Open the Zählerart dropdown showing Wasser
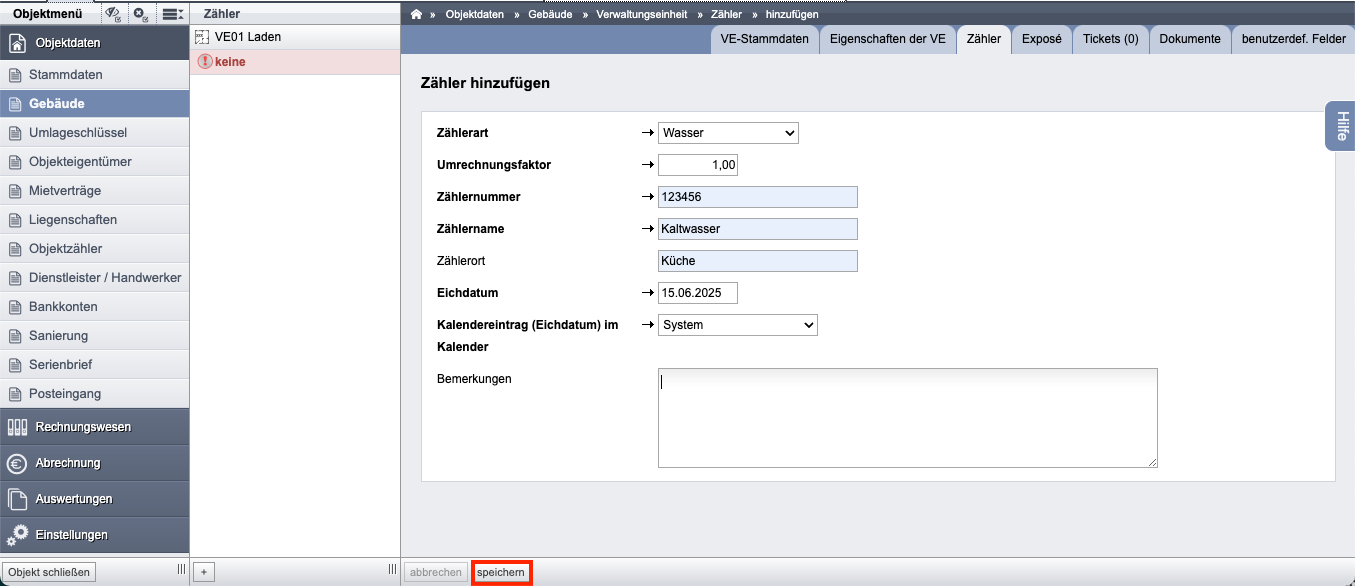This screenshot has width=1355, height=586. [728, 133]
